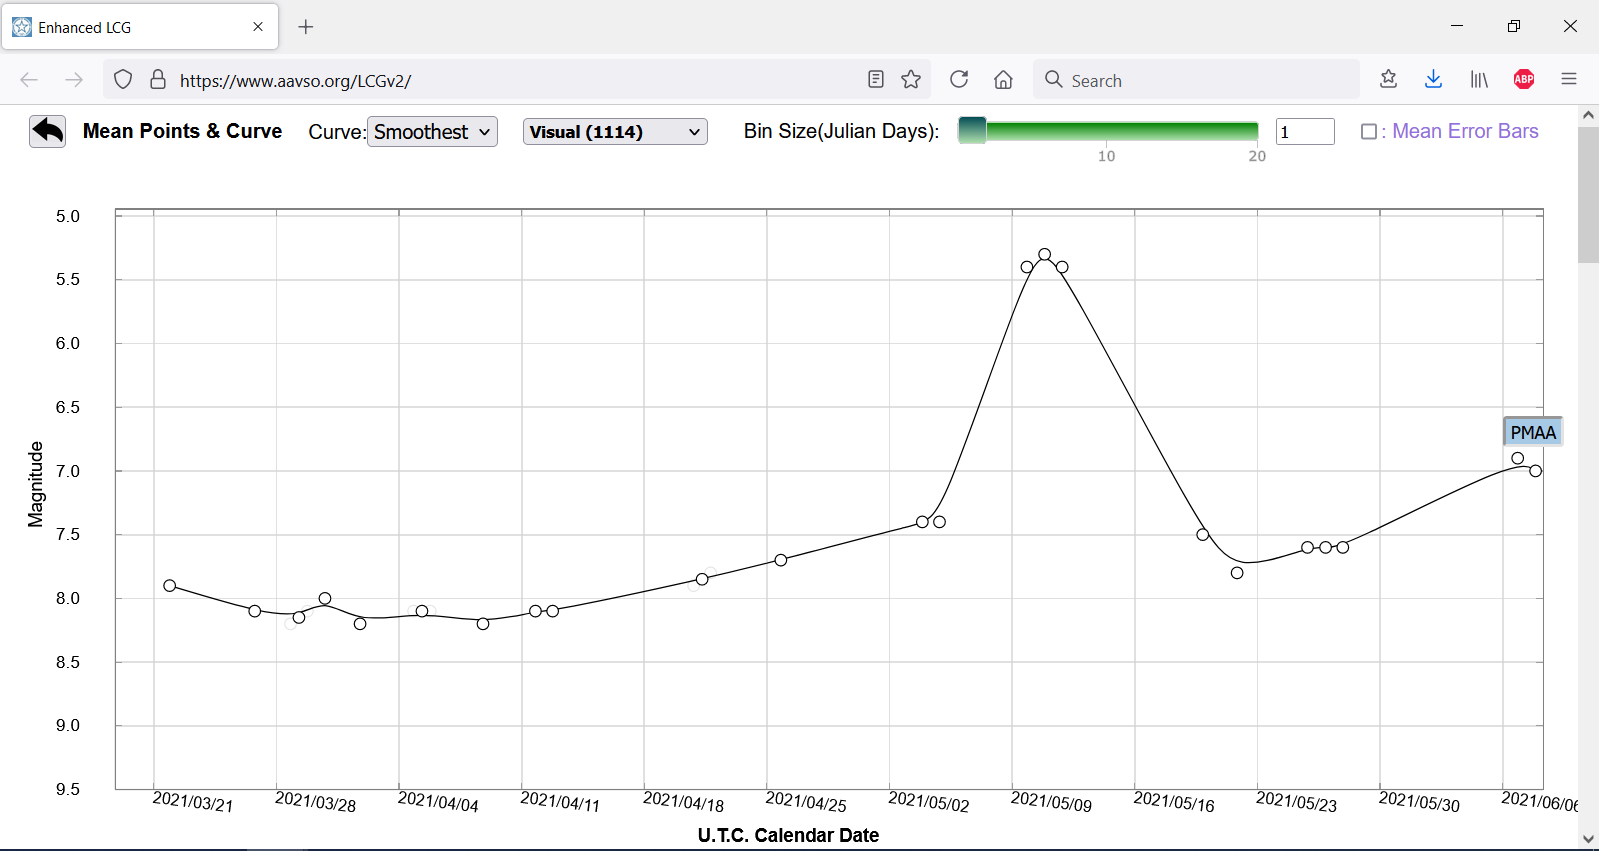The image size is (1599, 851).
Task: Bookmark this page with the star icon
Action: point(911,80)
